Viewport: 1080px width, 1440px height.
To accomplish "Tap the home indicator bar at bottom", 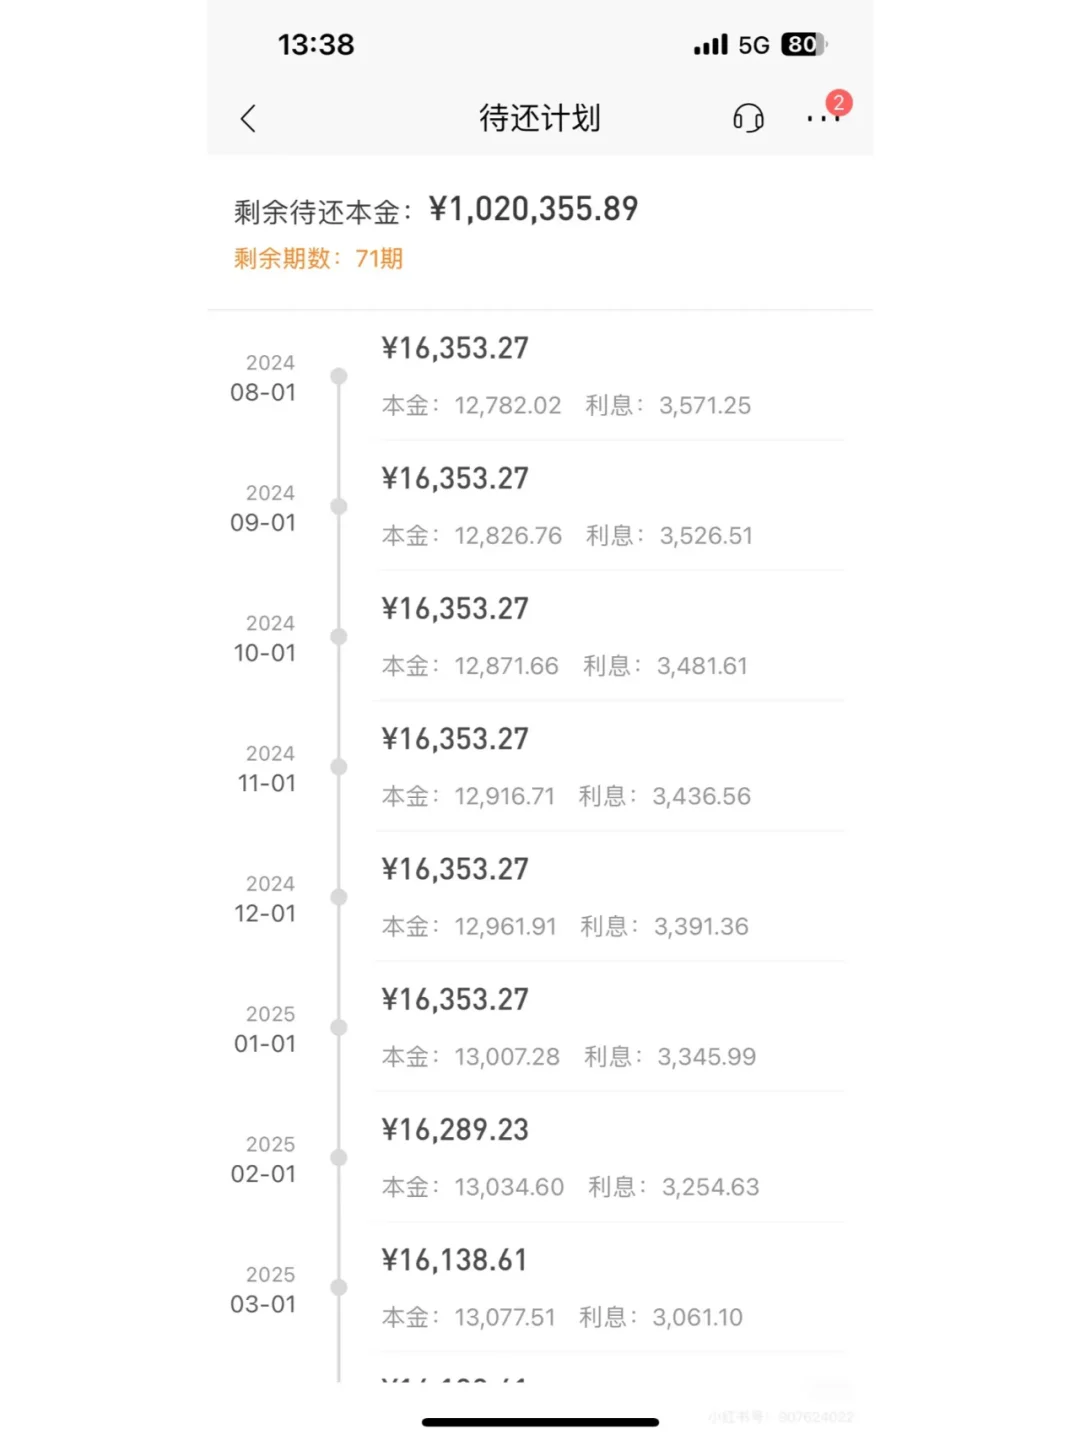I will 540,1422.
